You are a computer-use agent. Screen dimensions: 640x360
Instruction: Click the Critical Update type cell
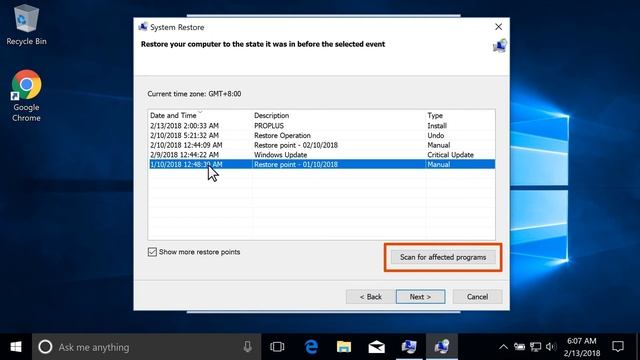pyautogui.click(x=450, y=155)
